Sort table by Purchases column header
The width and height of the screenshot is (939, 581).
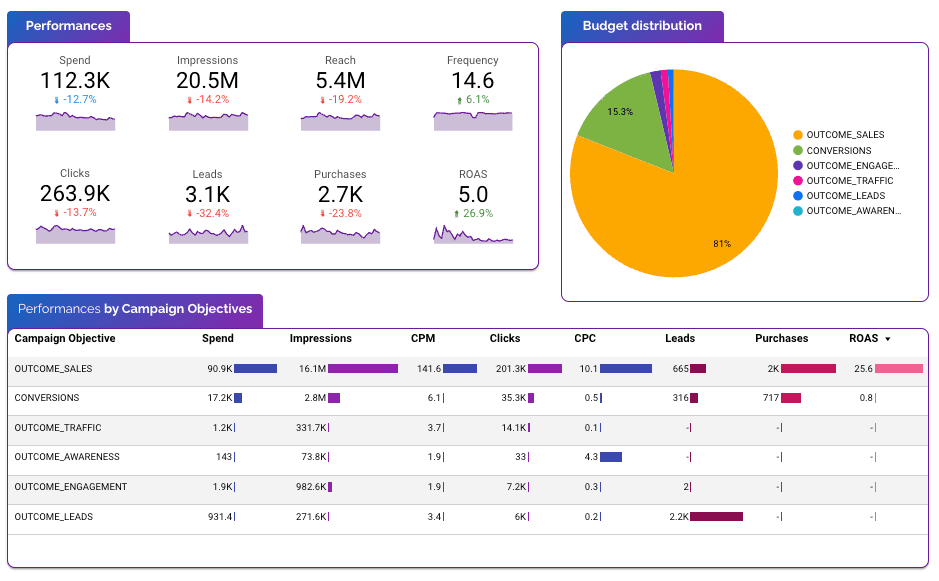coord(782,338)
